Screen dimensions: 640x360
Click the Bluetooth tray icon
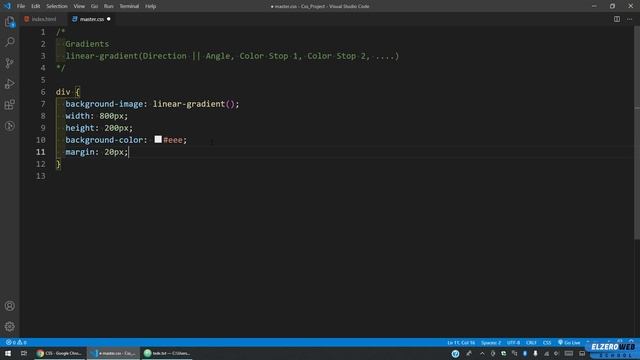(x=525, y=353)
